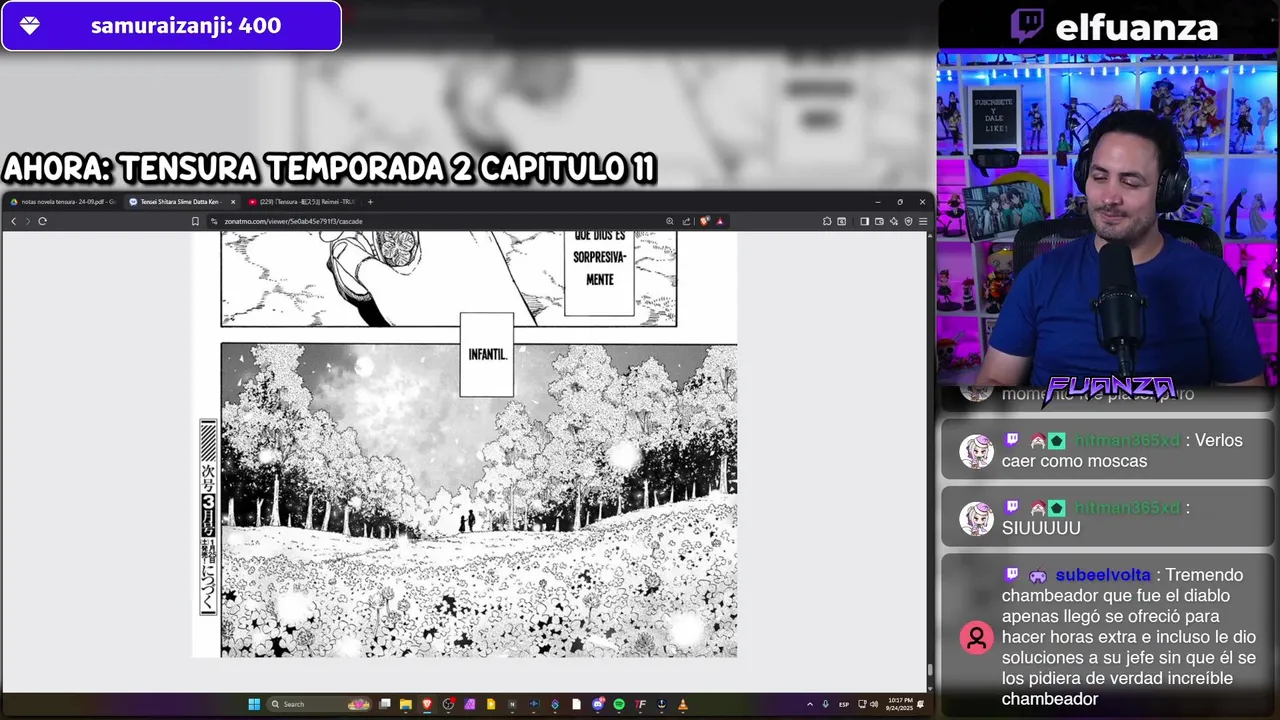Image resolution: width=1280 pixels, height=720 pixels.
Task: Open File Explorer from the taskbar
Action: (406, 704)
